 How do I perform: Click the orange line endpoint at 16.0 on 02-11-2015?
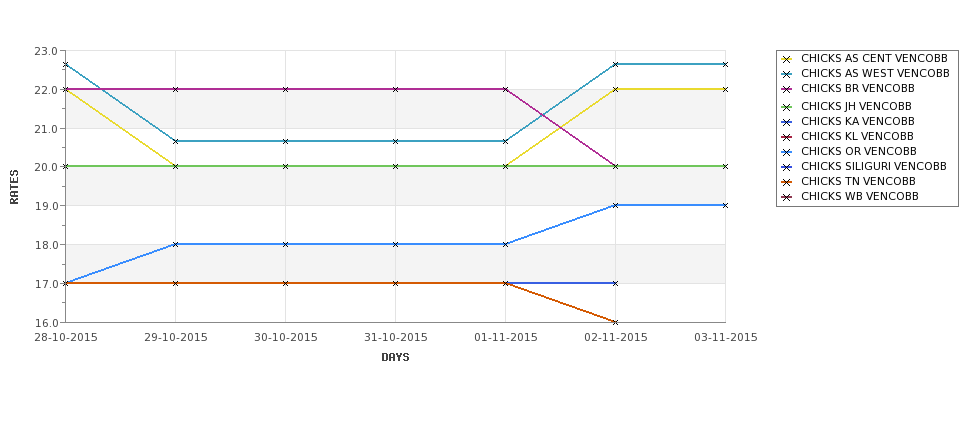coord(616,322)
